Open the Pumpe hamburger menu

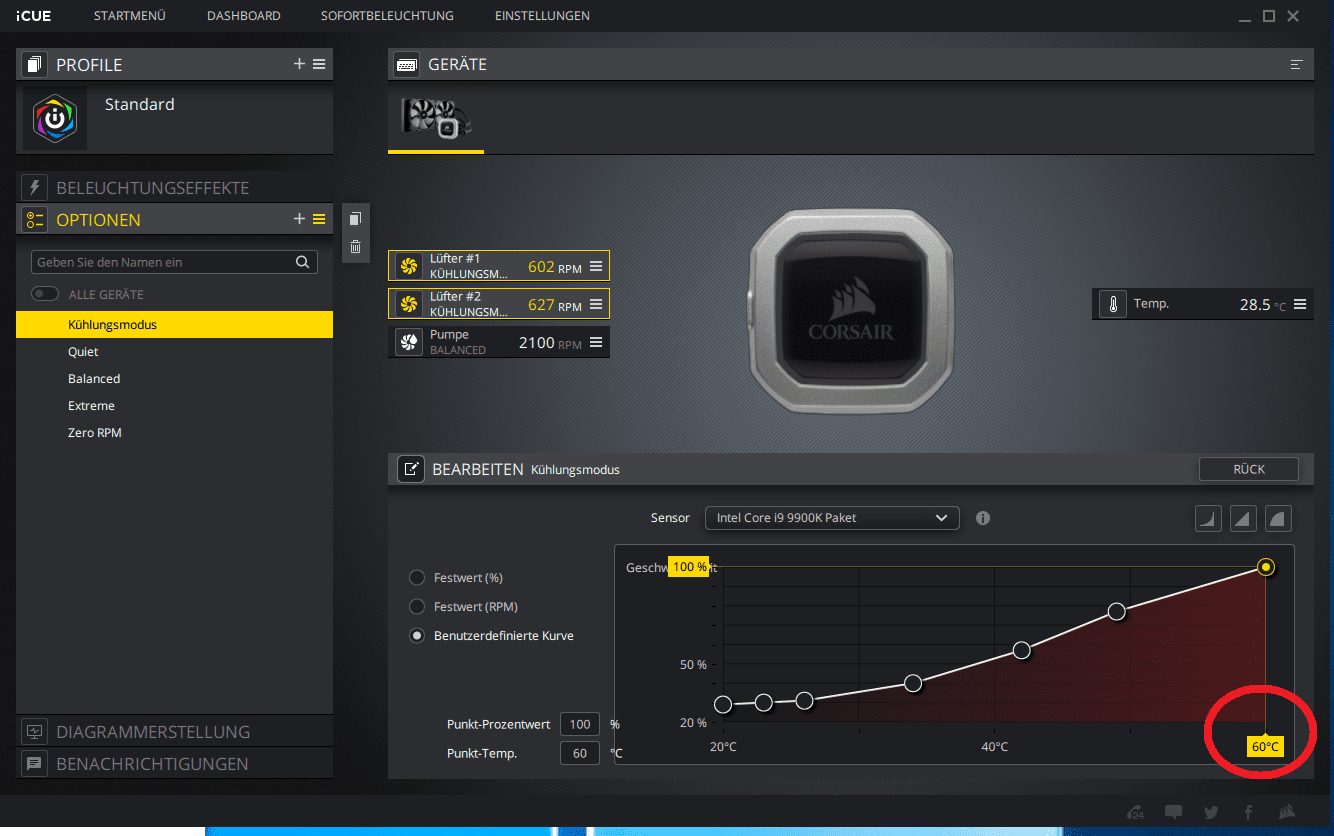point(596,342)
